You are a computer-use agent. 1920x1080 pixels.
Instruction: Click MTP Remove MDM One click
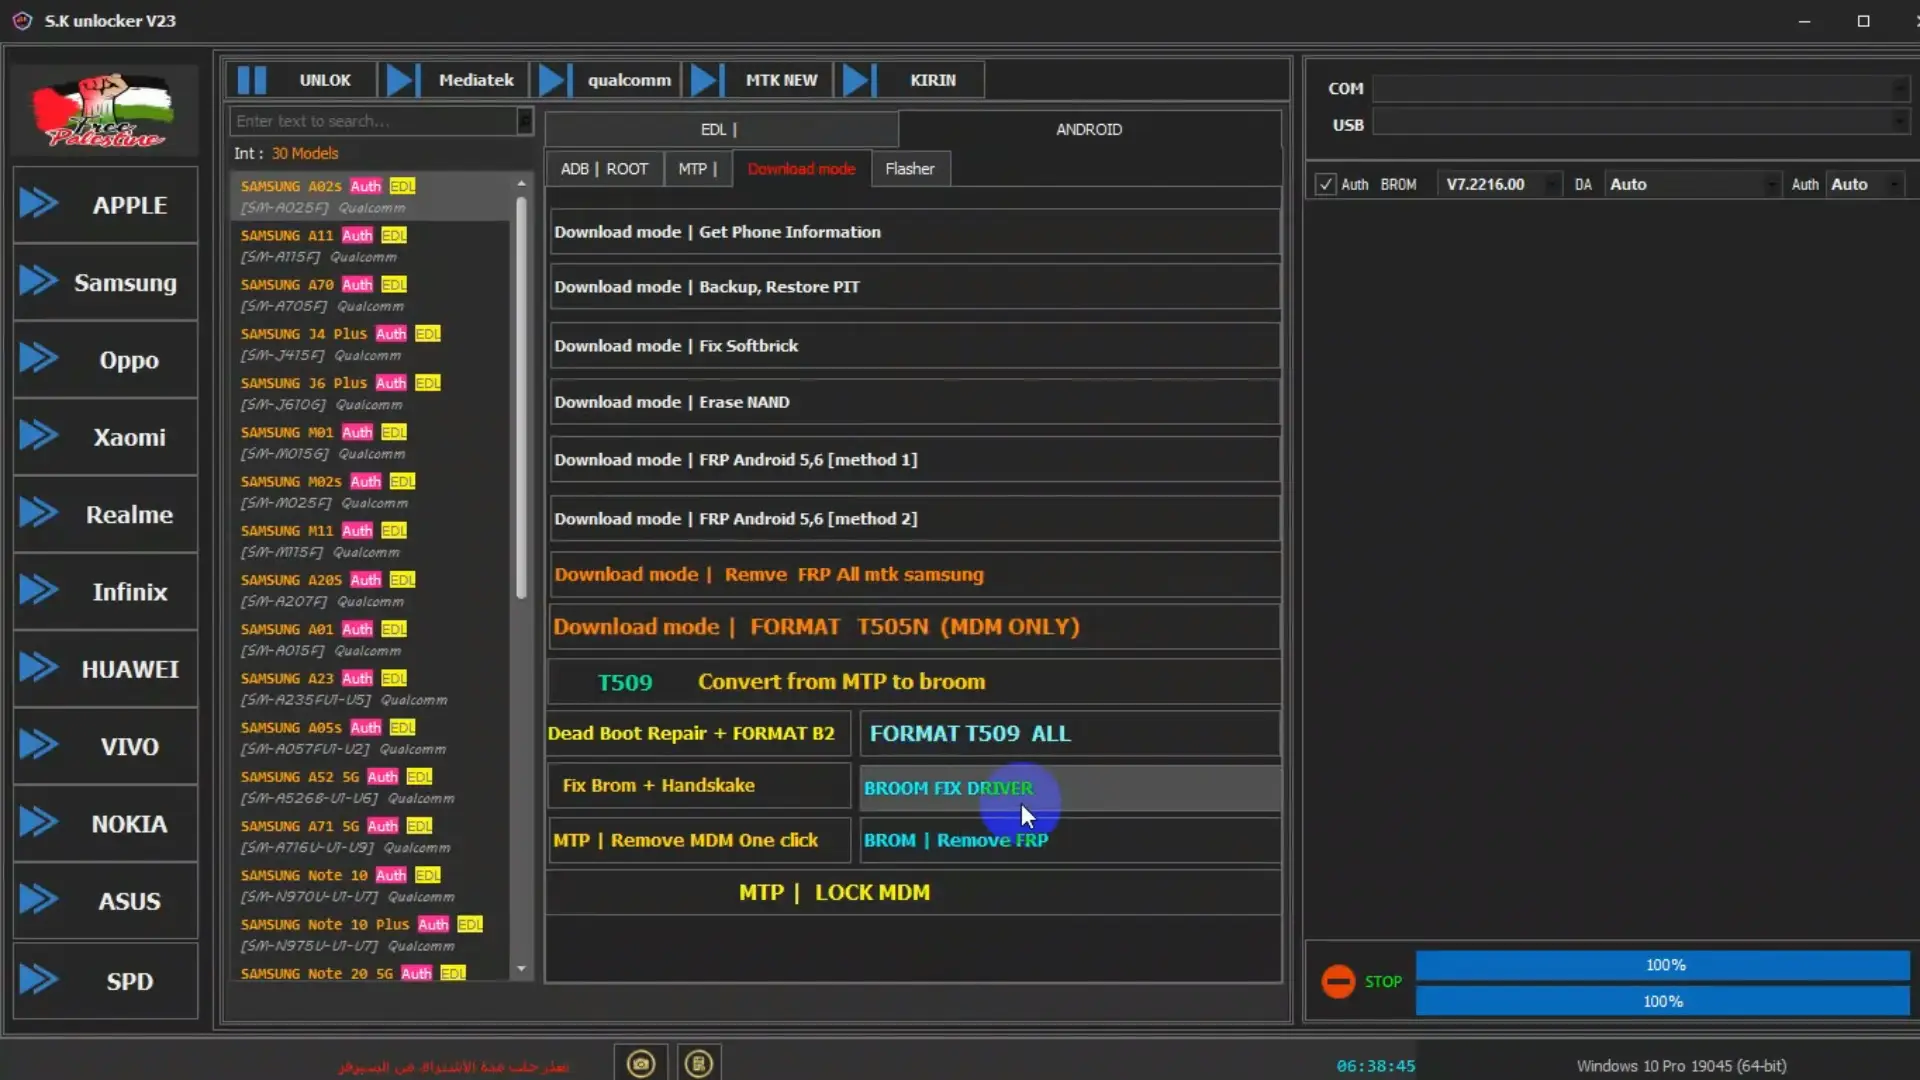click(x=698, y=840)
